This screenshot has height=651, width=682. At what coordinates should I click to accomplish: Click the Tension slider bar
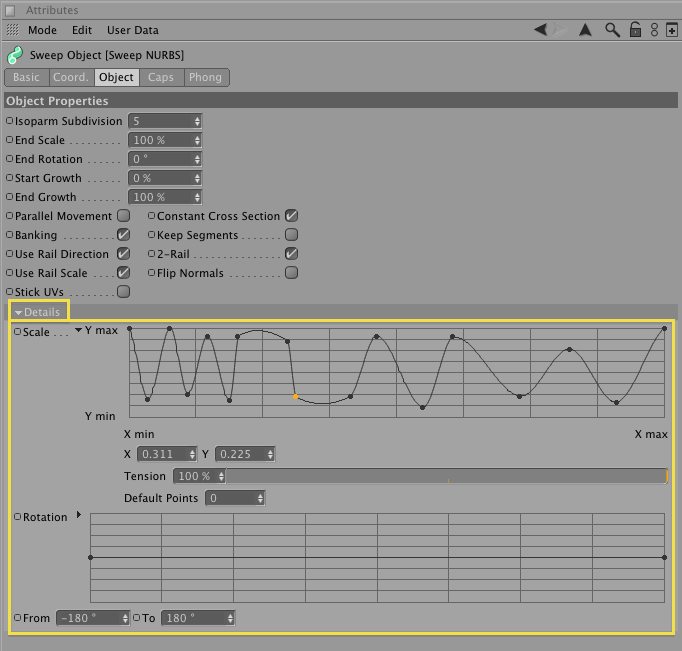[446, 476]
